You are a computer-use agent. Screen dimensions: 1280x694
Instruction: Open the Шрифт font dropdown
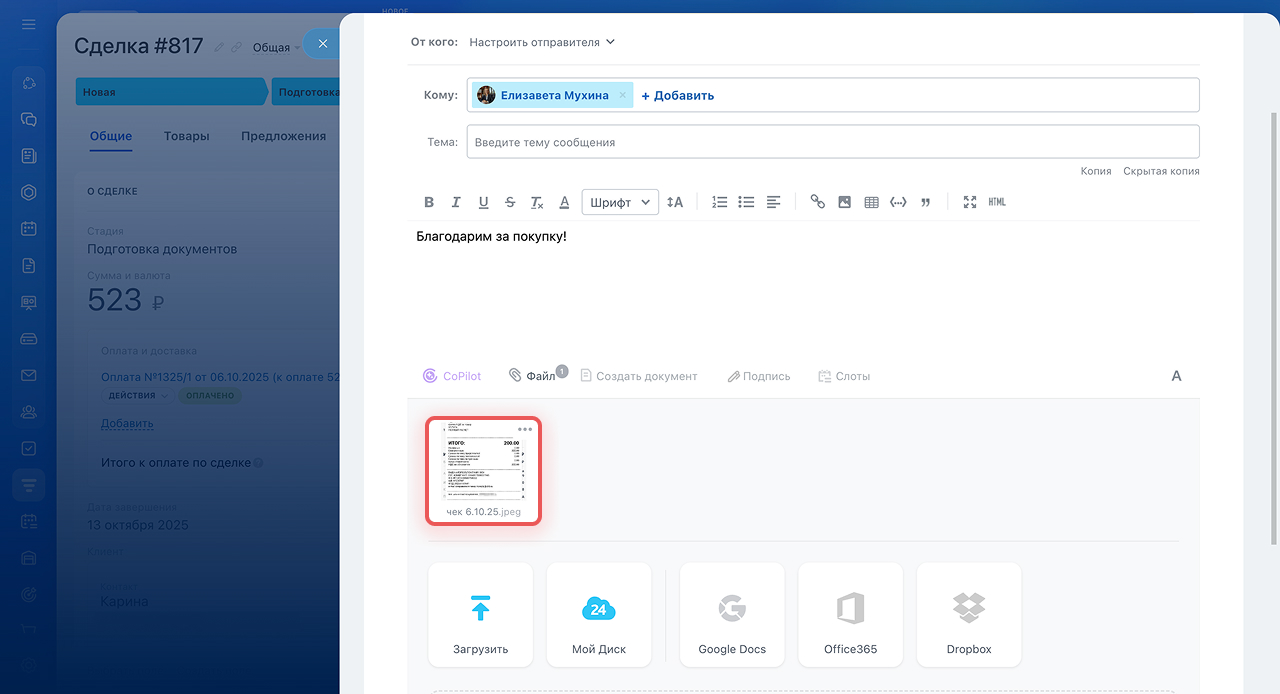click(x=620, y=202)
